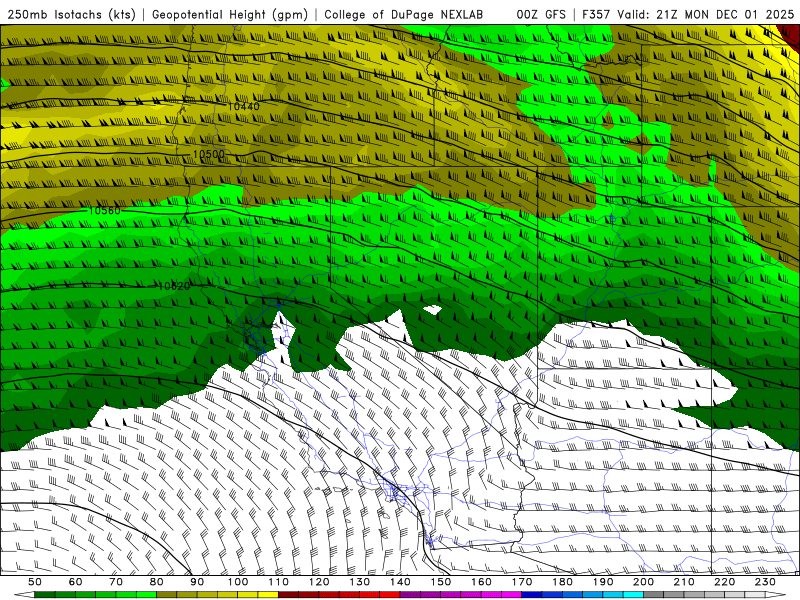This screenshot has height=600, width=800.
Task: Click the 70 knot color bar label
Action: point(116,582)
